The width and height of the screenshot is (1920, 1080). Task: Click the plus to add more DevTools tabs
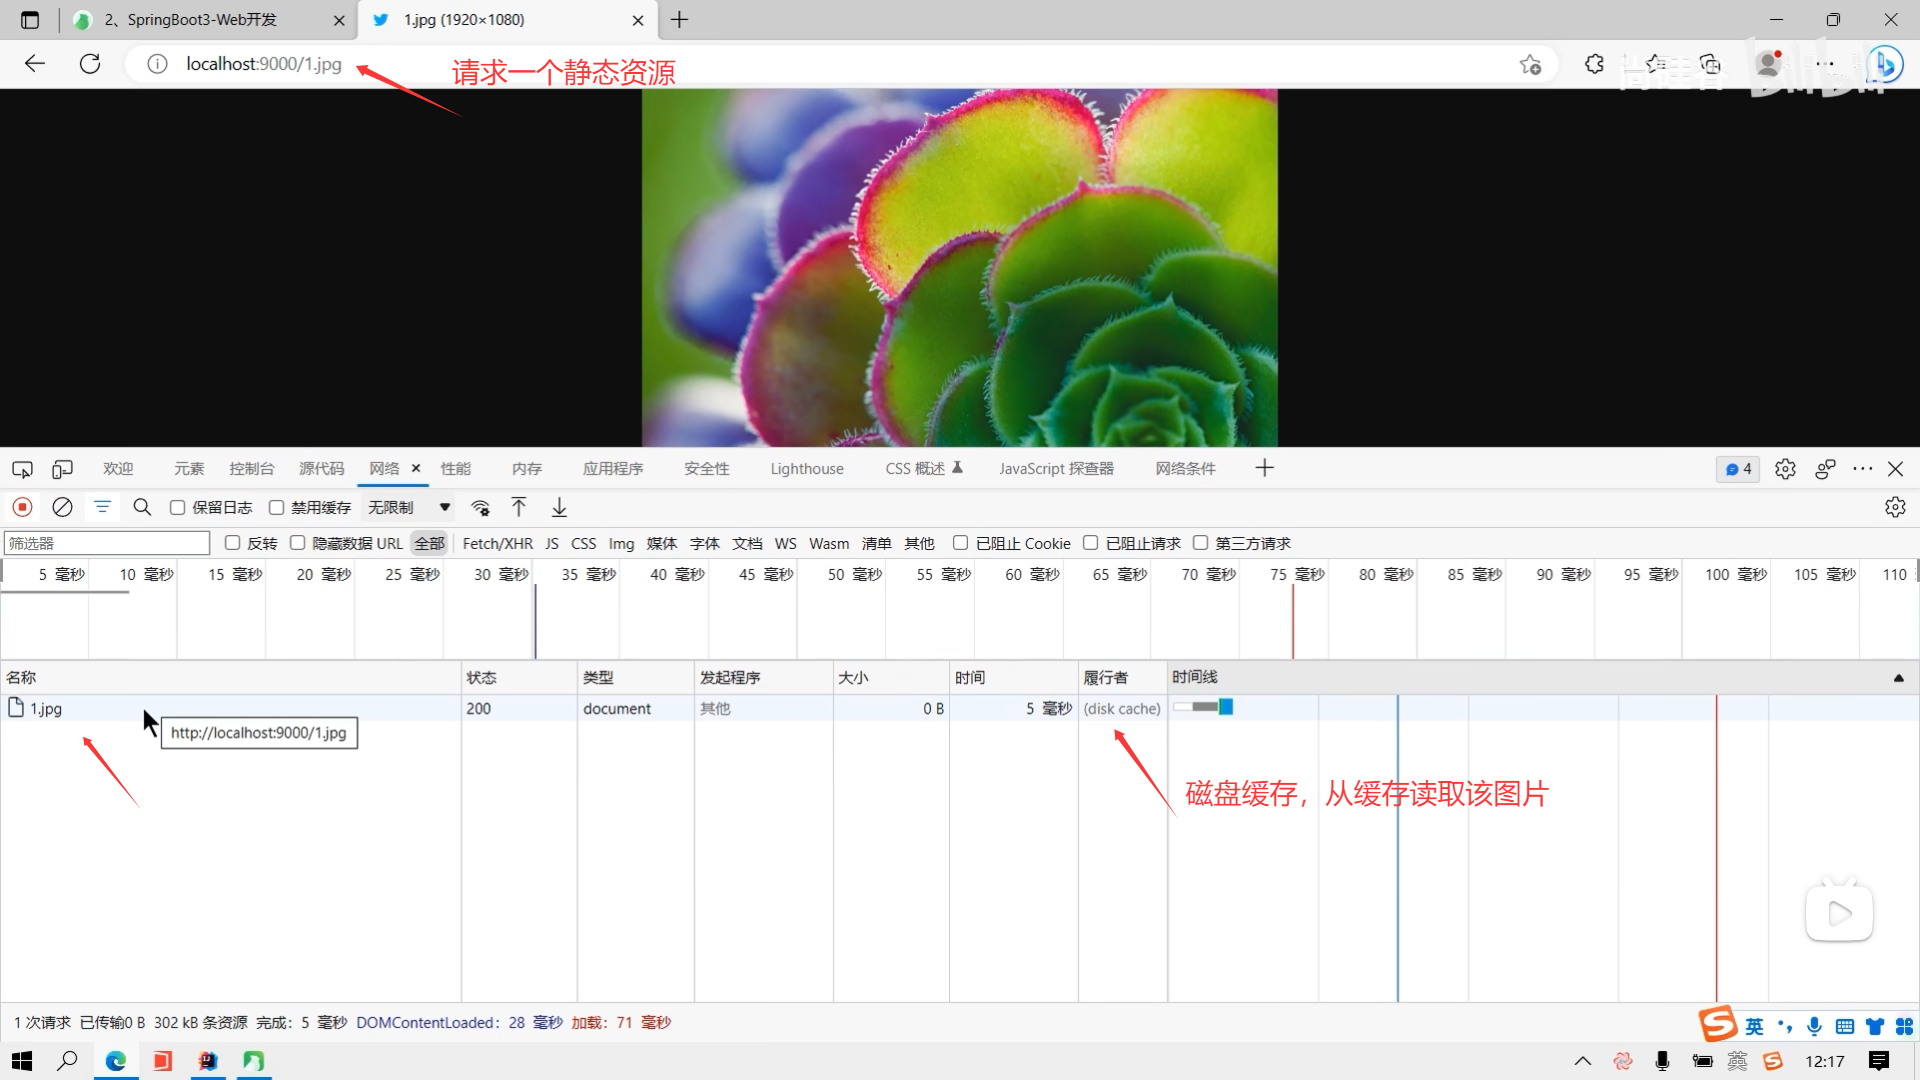1264,468
